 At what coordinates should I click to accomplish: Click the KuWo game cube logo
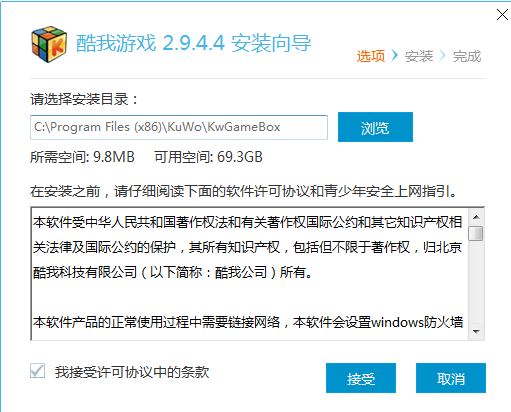click(x=49, y=44)
